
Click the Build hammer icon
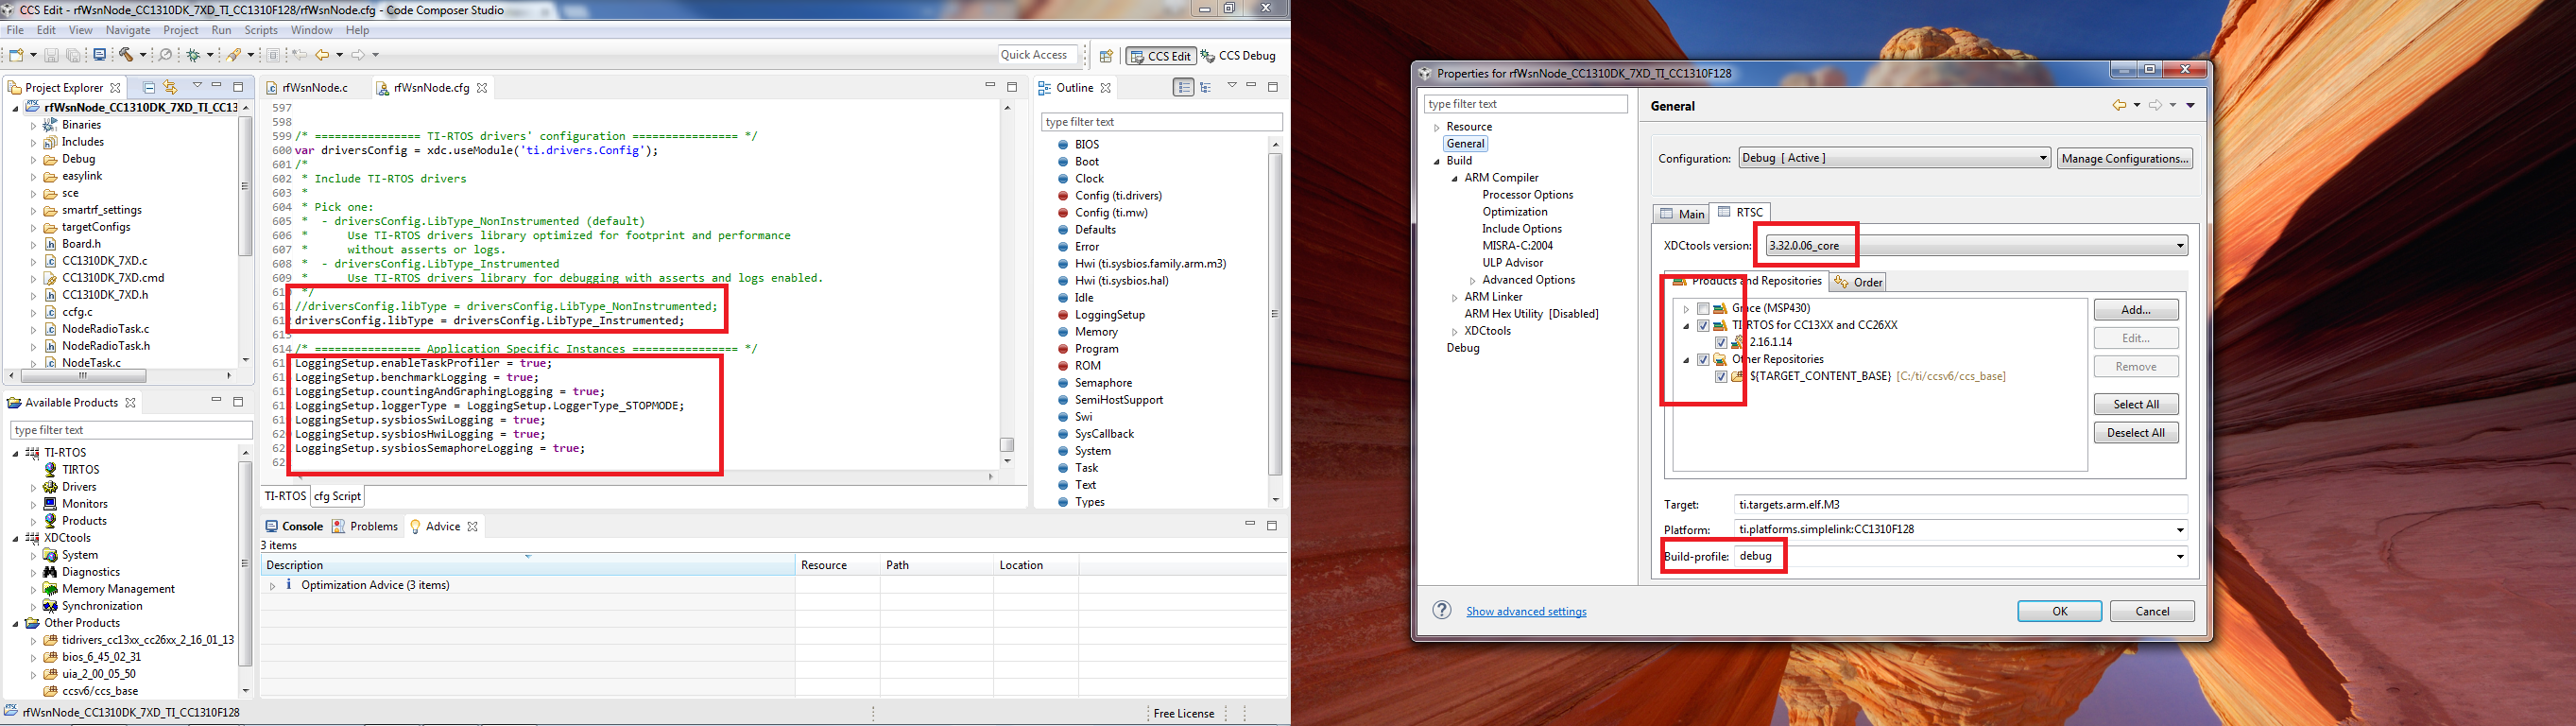126,55
